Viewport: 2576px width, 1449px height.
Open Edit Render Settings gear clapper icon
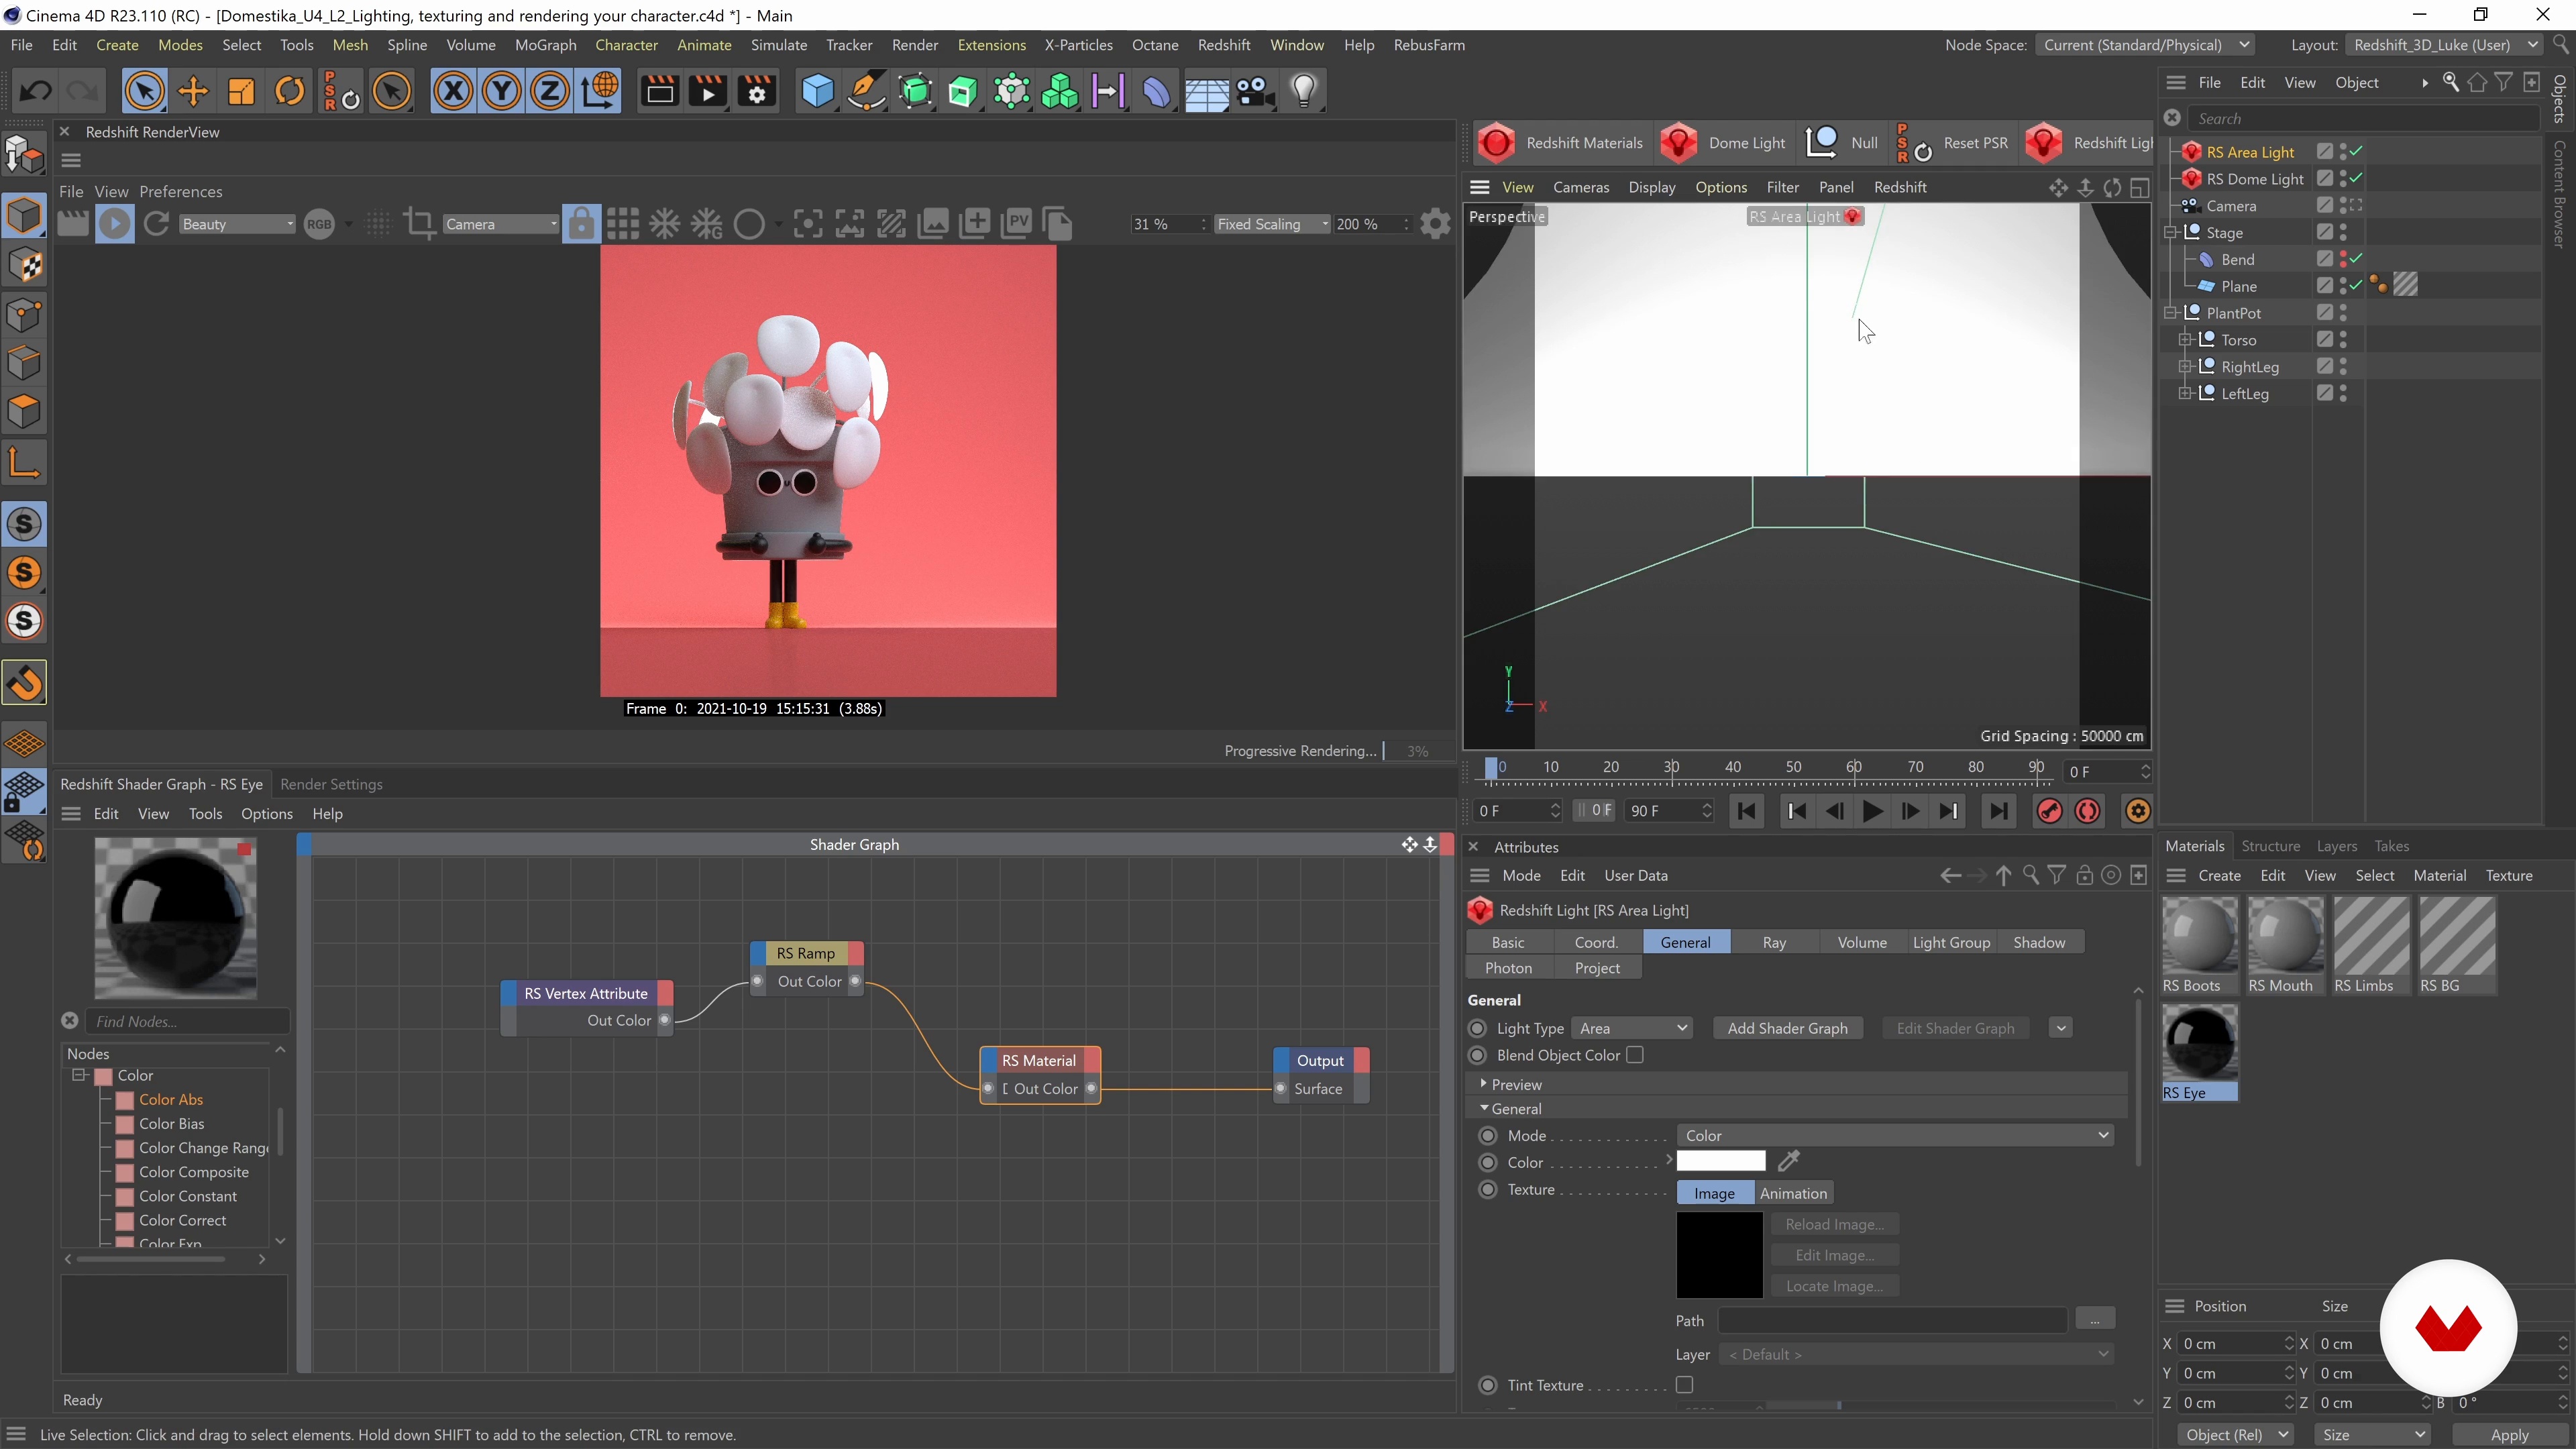point(757,92)
